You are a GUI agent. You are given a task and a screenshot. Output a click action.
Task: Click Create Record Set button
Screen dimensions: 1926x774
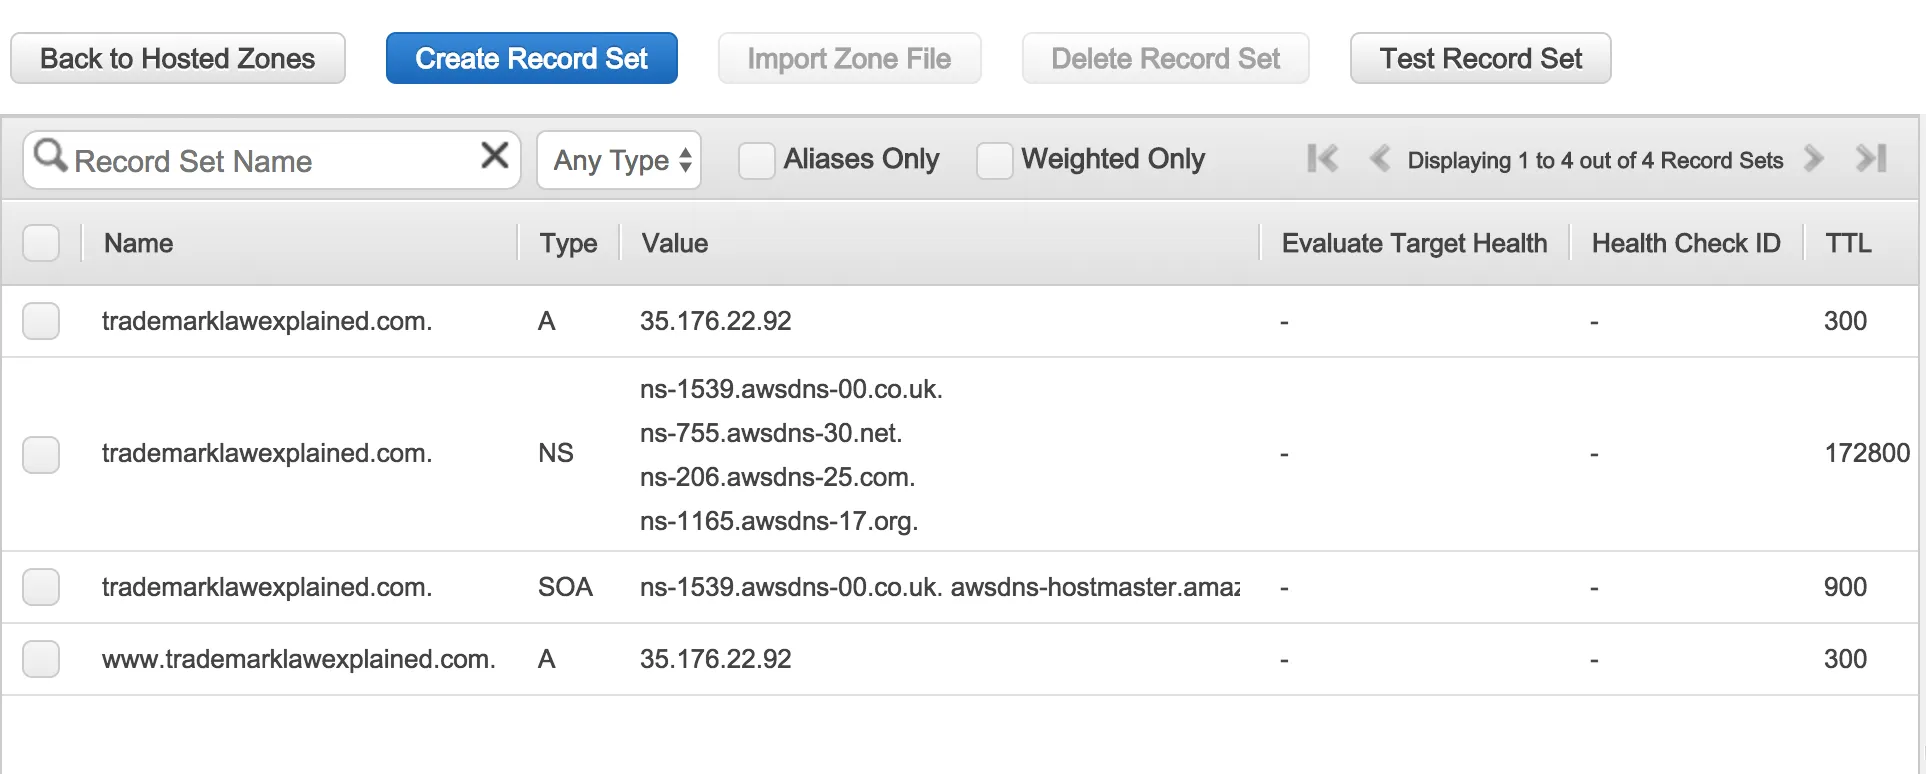tap(531, 59)
